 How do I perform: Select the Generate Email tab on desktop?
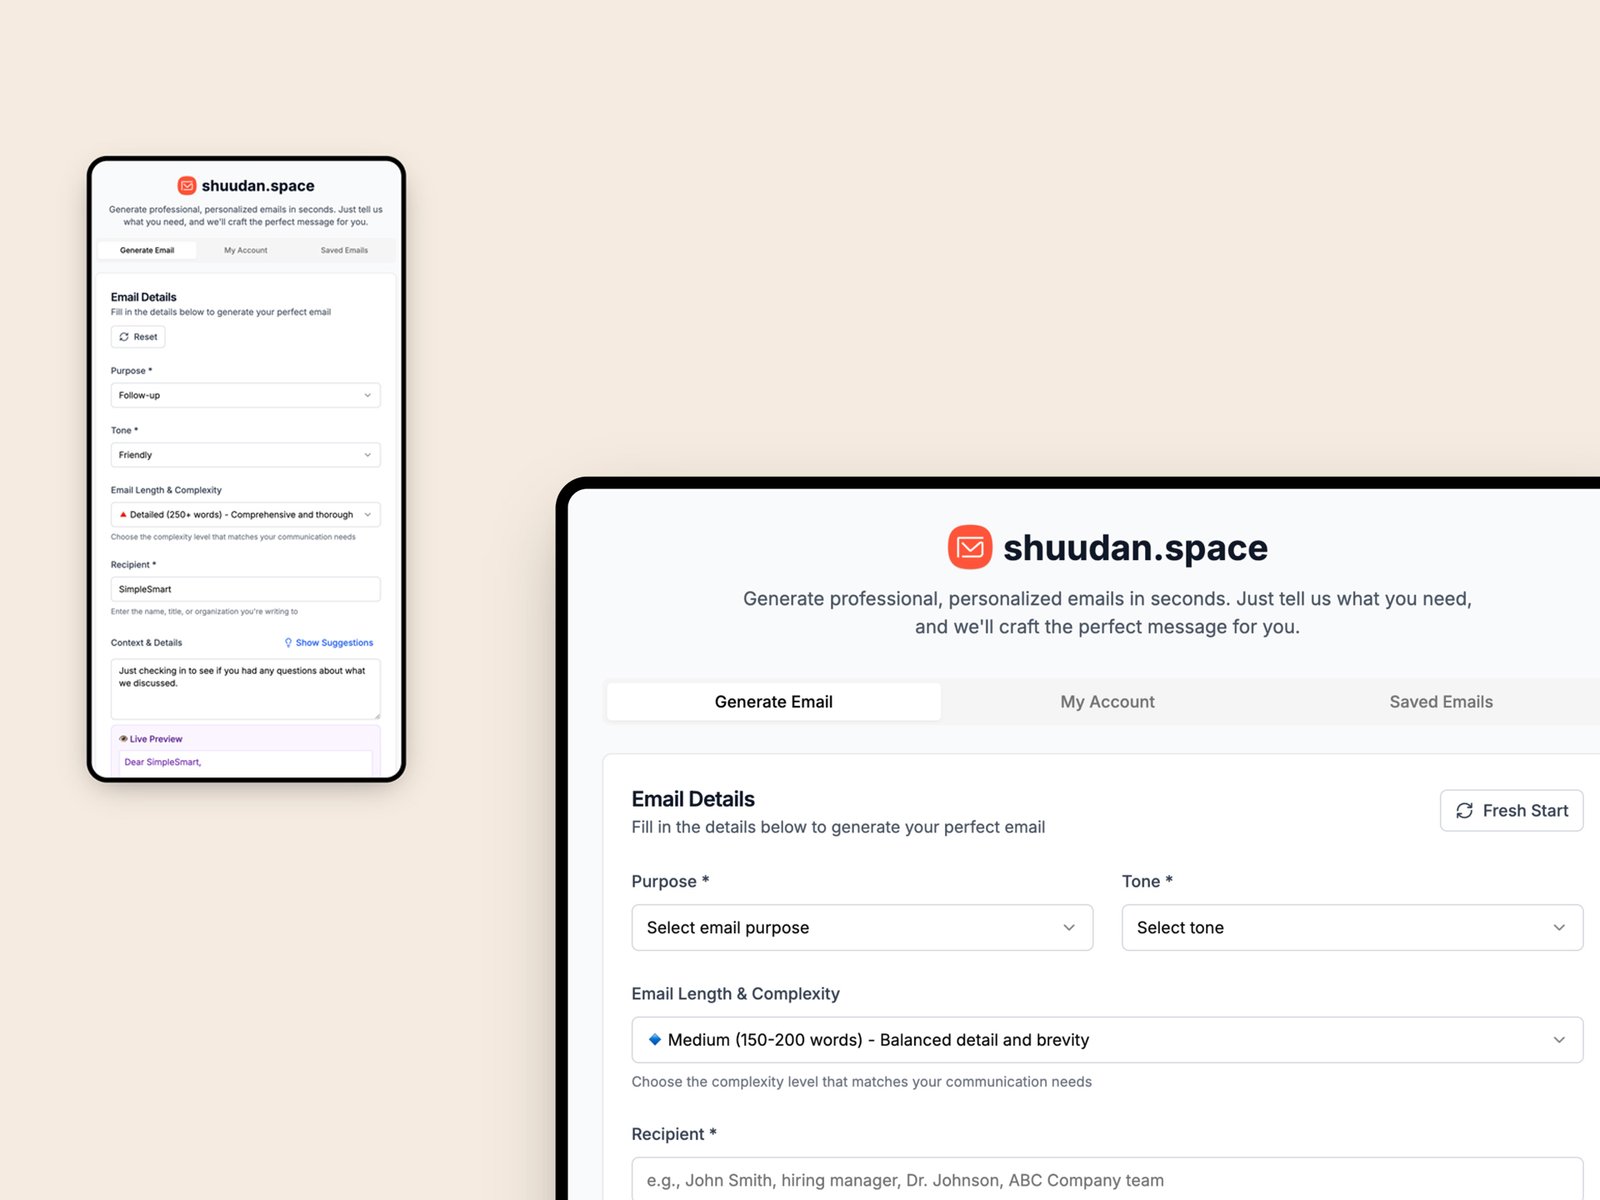pyautogui.click(x=773, y=702)
